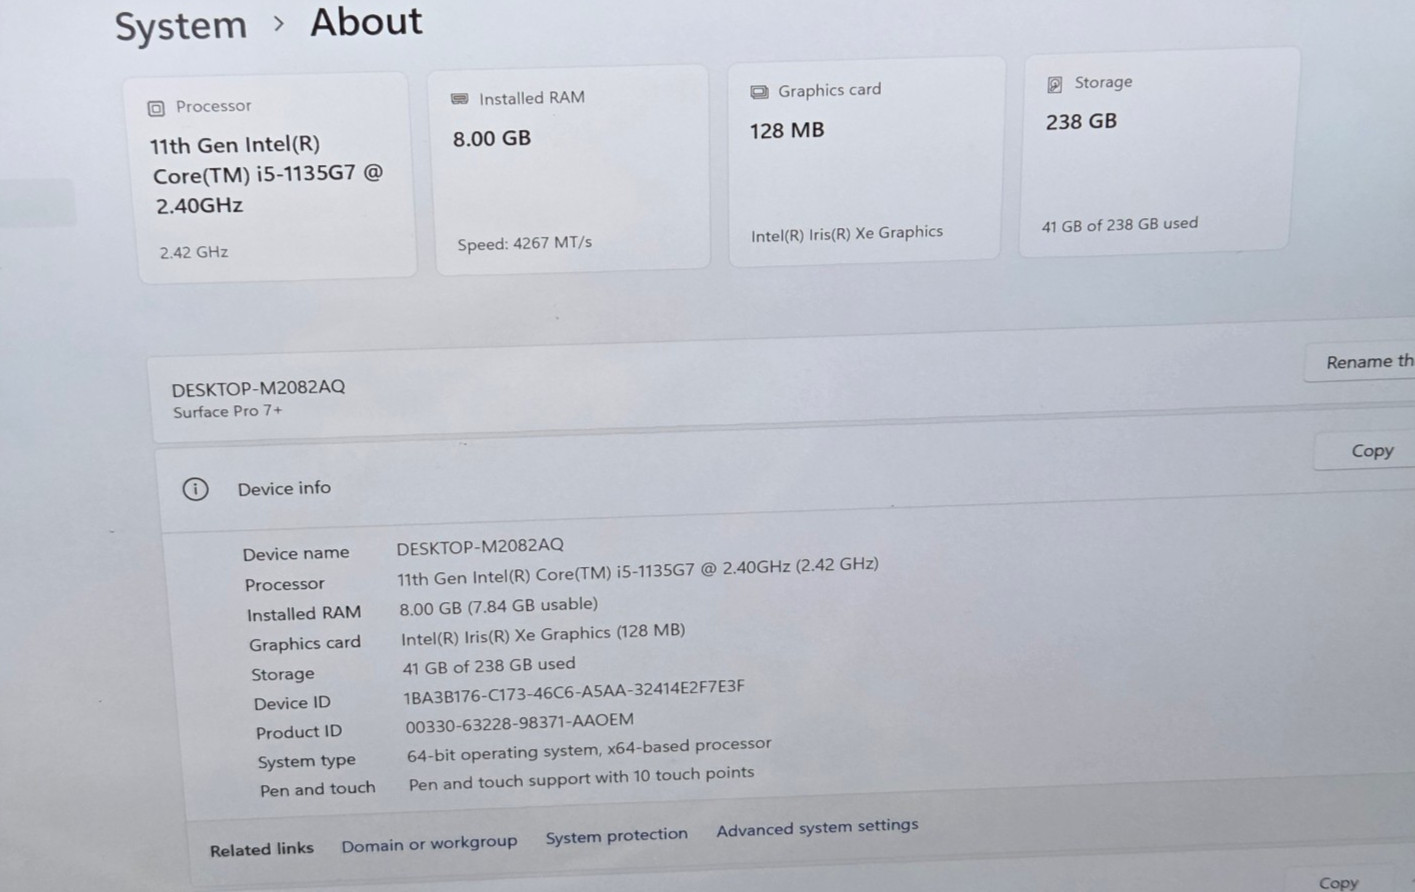Click the Surface Pro 7+ model text

tap(228, 411)
